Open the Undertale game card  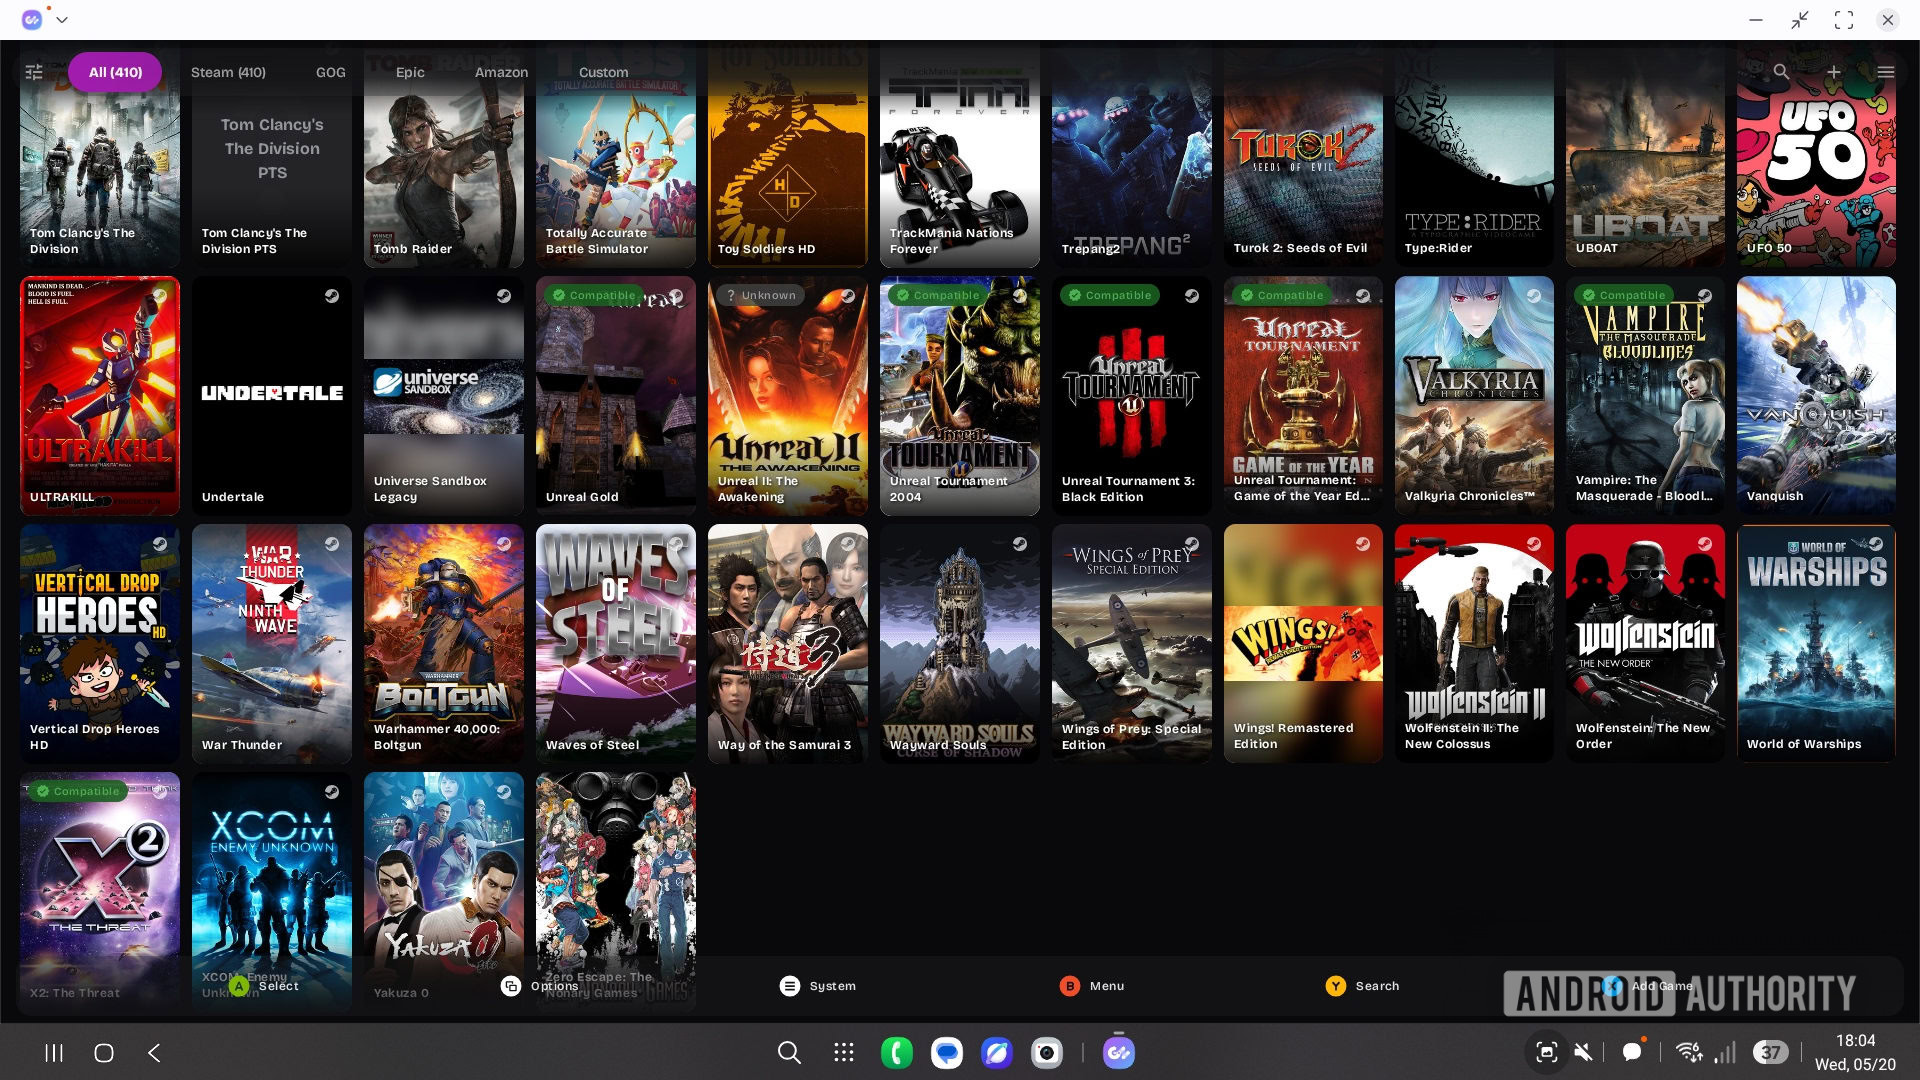click(272, 396)
